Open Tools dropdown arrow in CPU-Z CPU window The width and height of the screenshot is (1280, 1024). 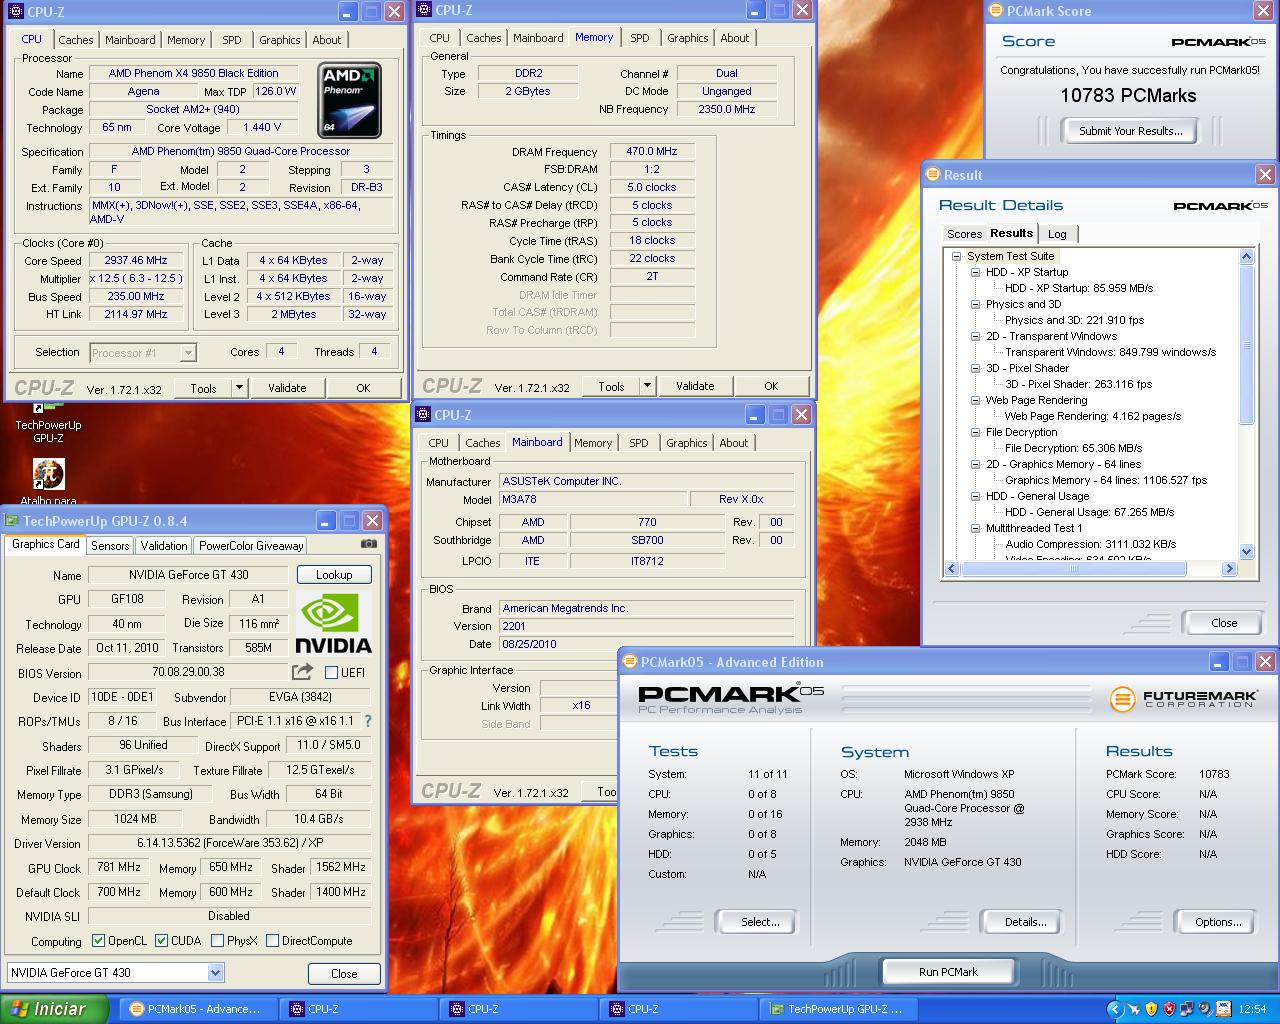[x=239, y=388]
